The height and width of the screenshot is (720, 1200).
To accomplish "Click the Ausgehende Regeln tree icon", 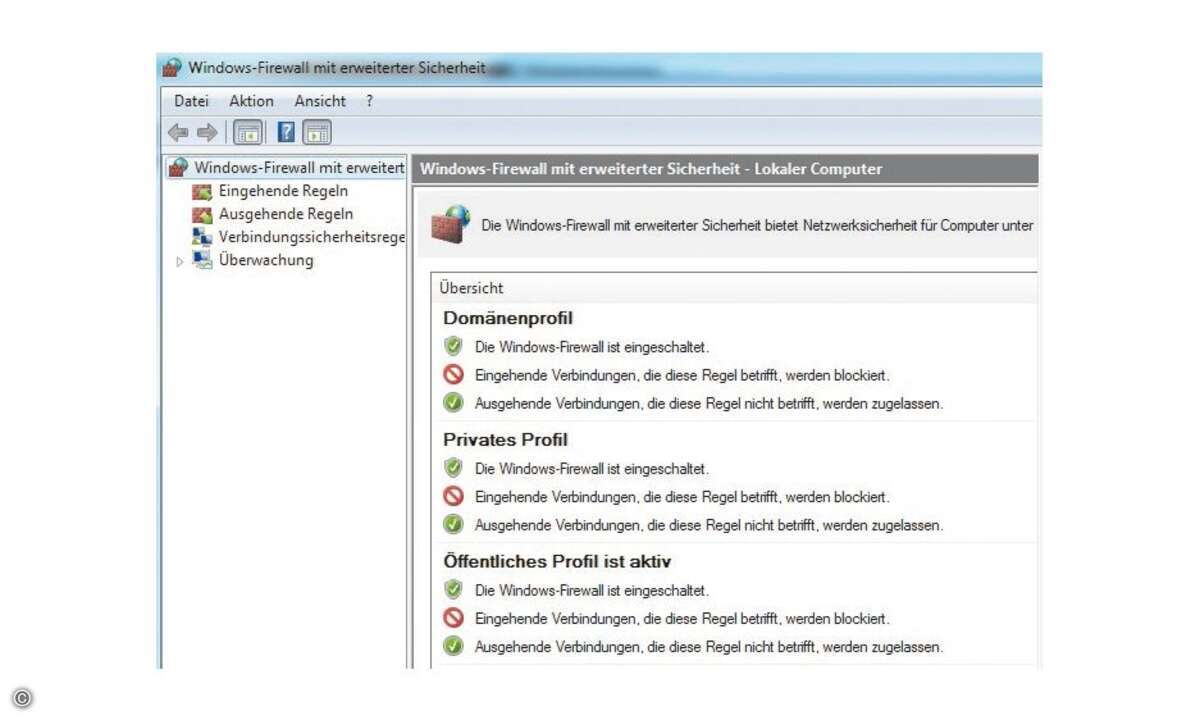I will click(x=202, y=214).
